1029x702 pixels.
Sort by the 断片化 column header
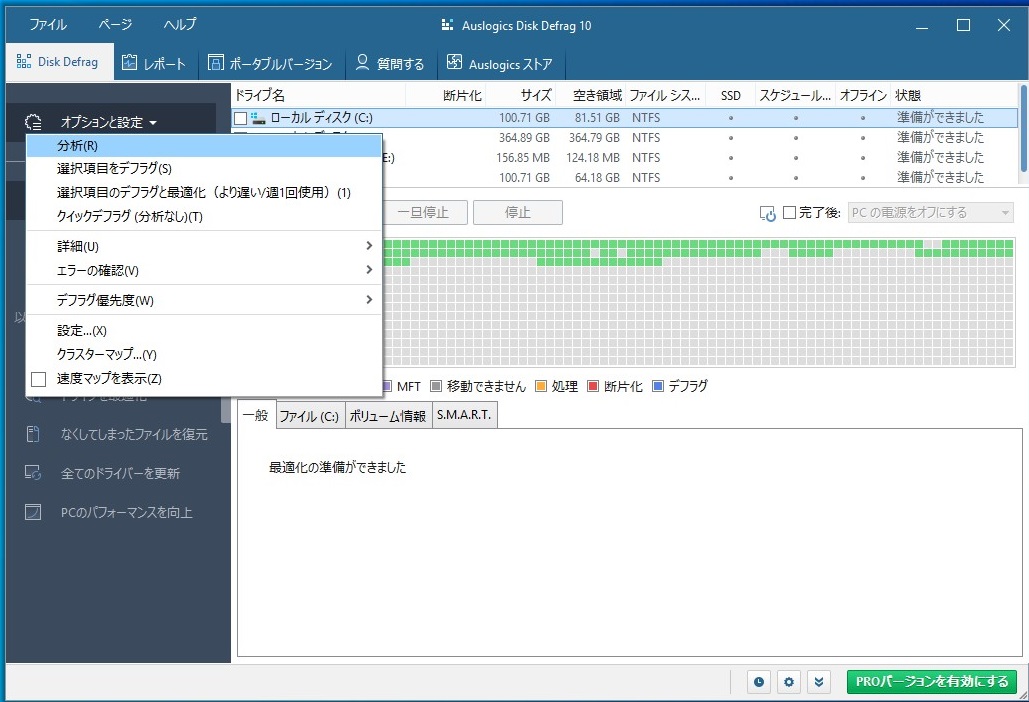pyautogui.click(x=446, y=96)
